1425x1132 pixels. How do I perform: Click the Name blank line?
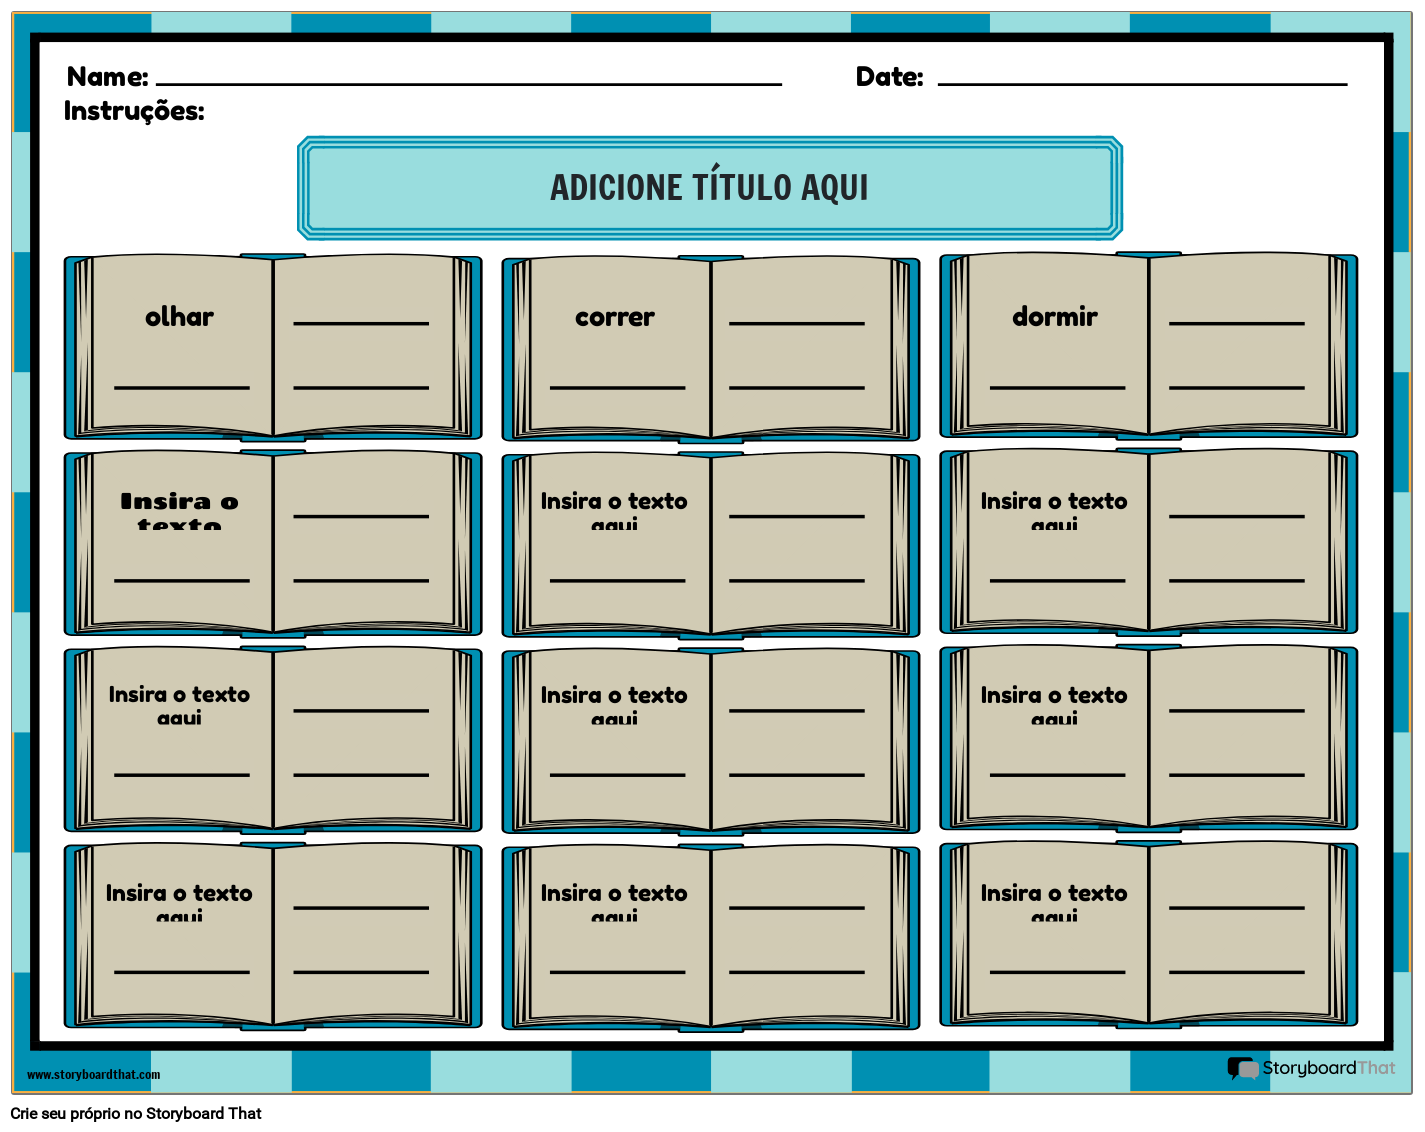[x=468, y=82]
